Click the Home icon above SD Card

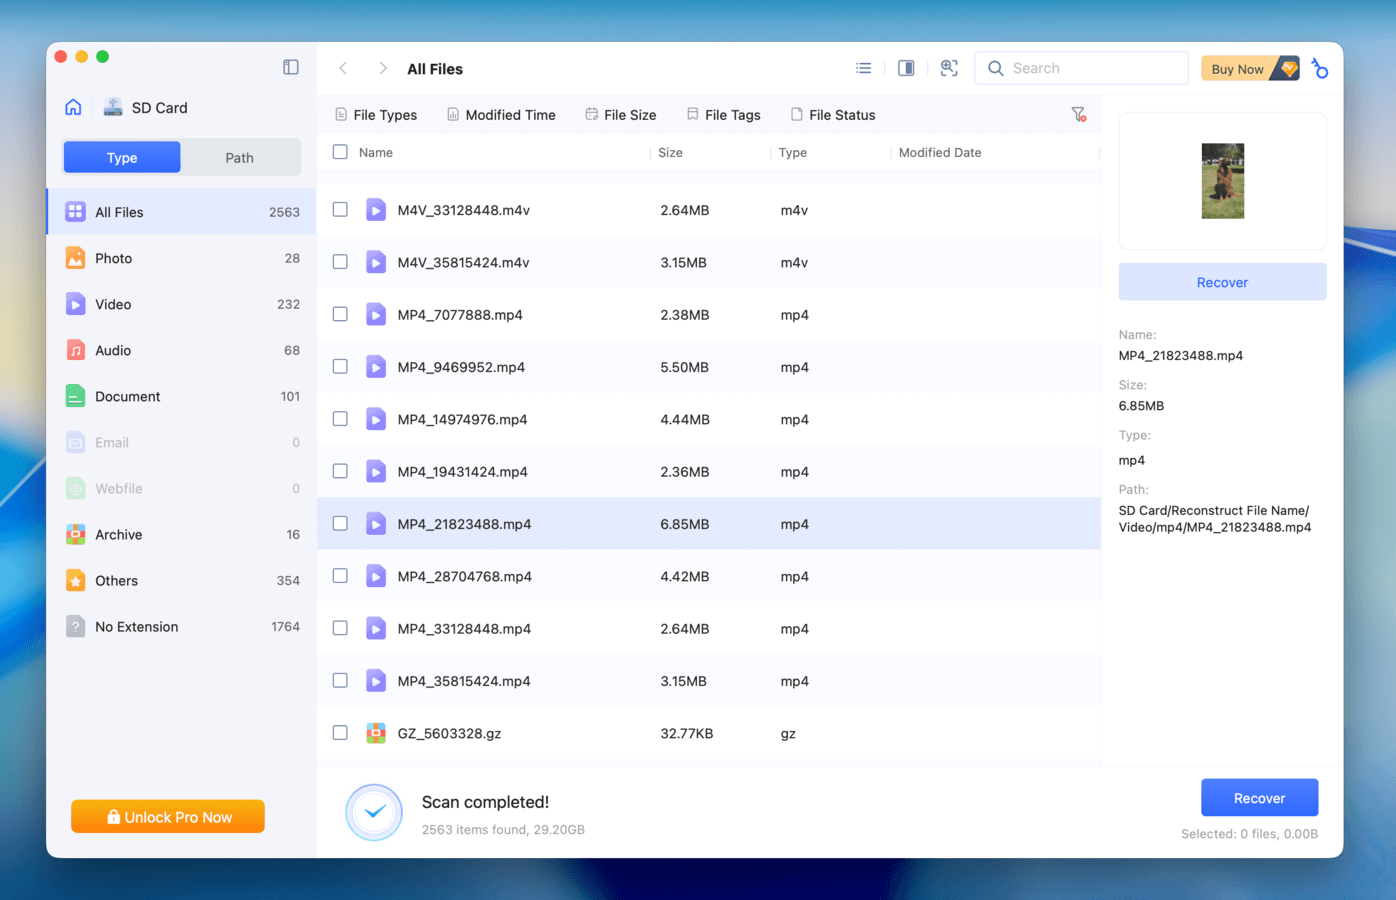[x=72, y=106]
